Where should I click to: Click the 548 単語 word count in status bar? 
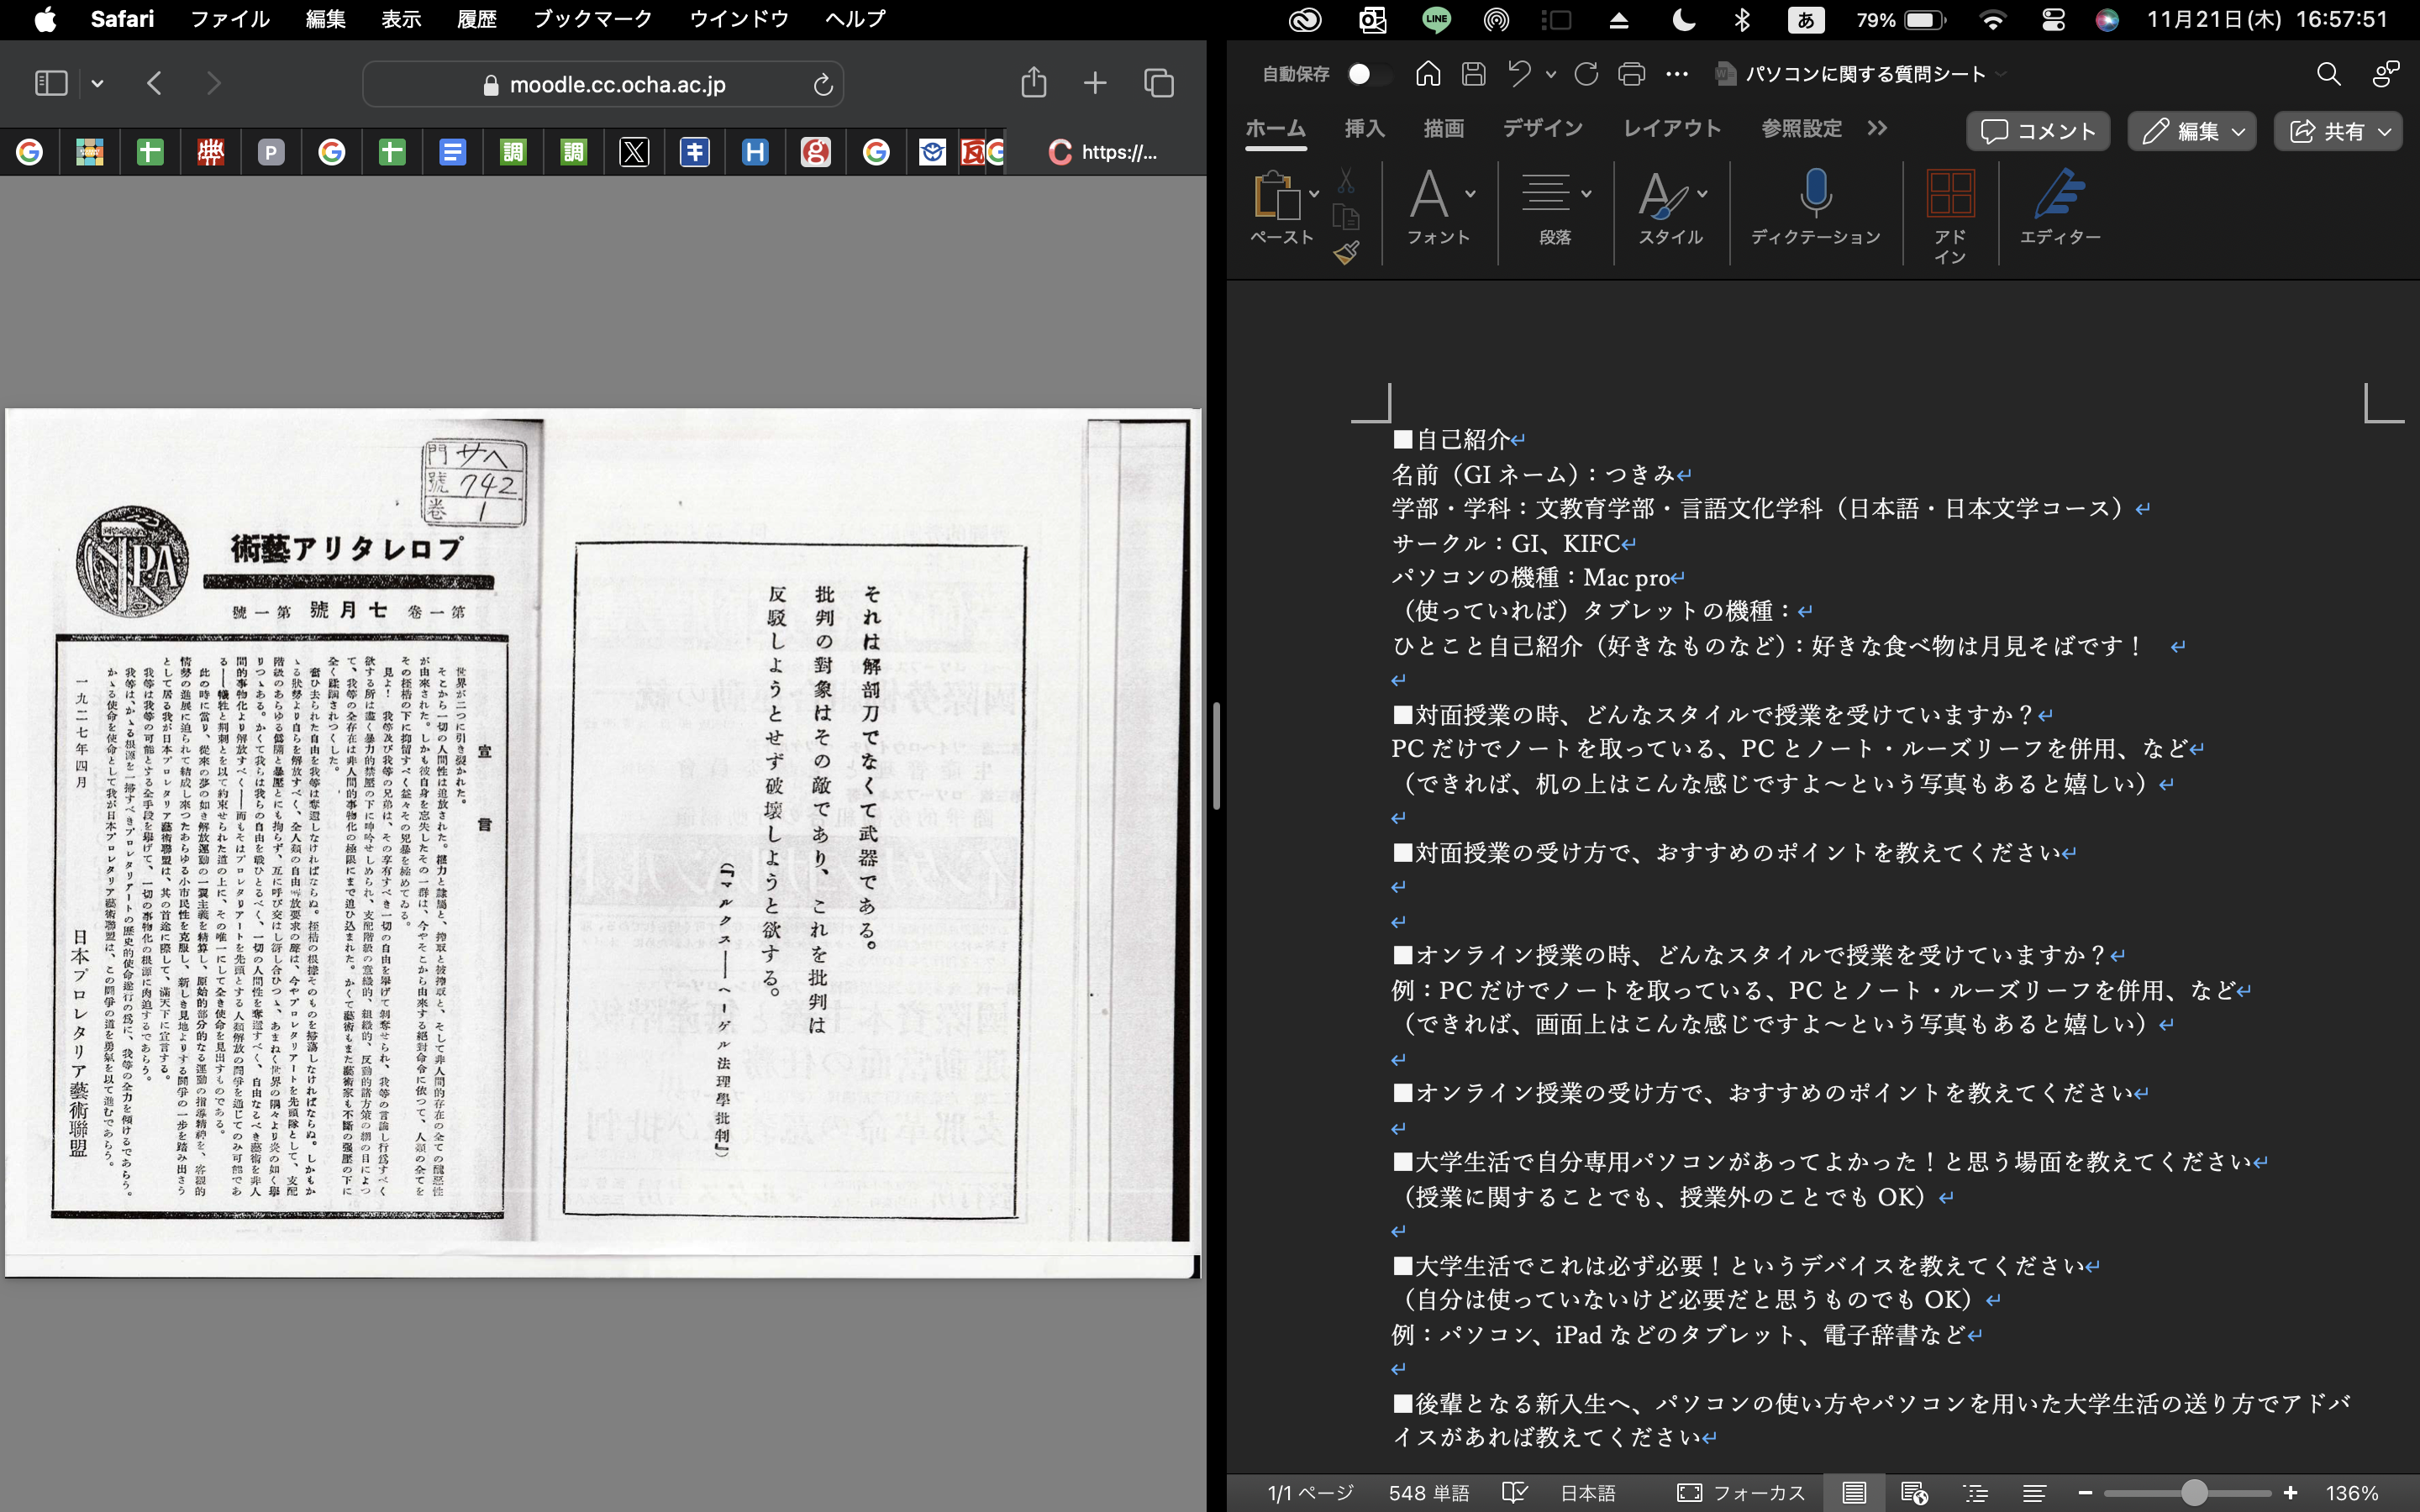click(1429, 1493)
